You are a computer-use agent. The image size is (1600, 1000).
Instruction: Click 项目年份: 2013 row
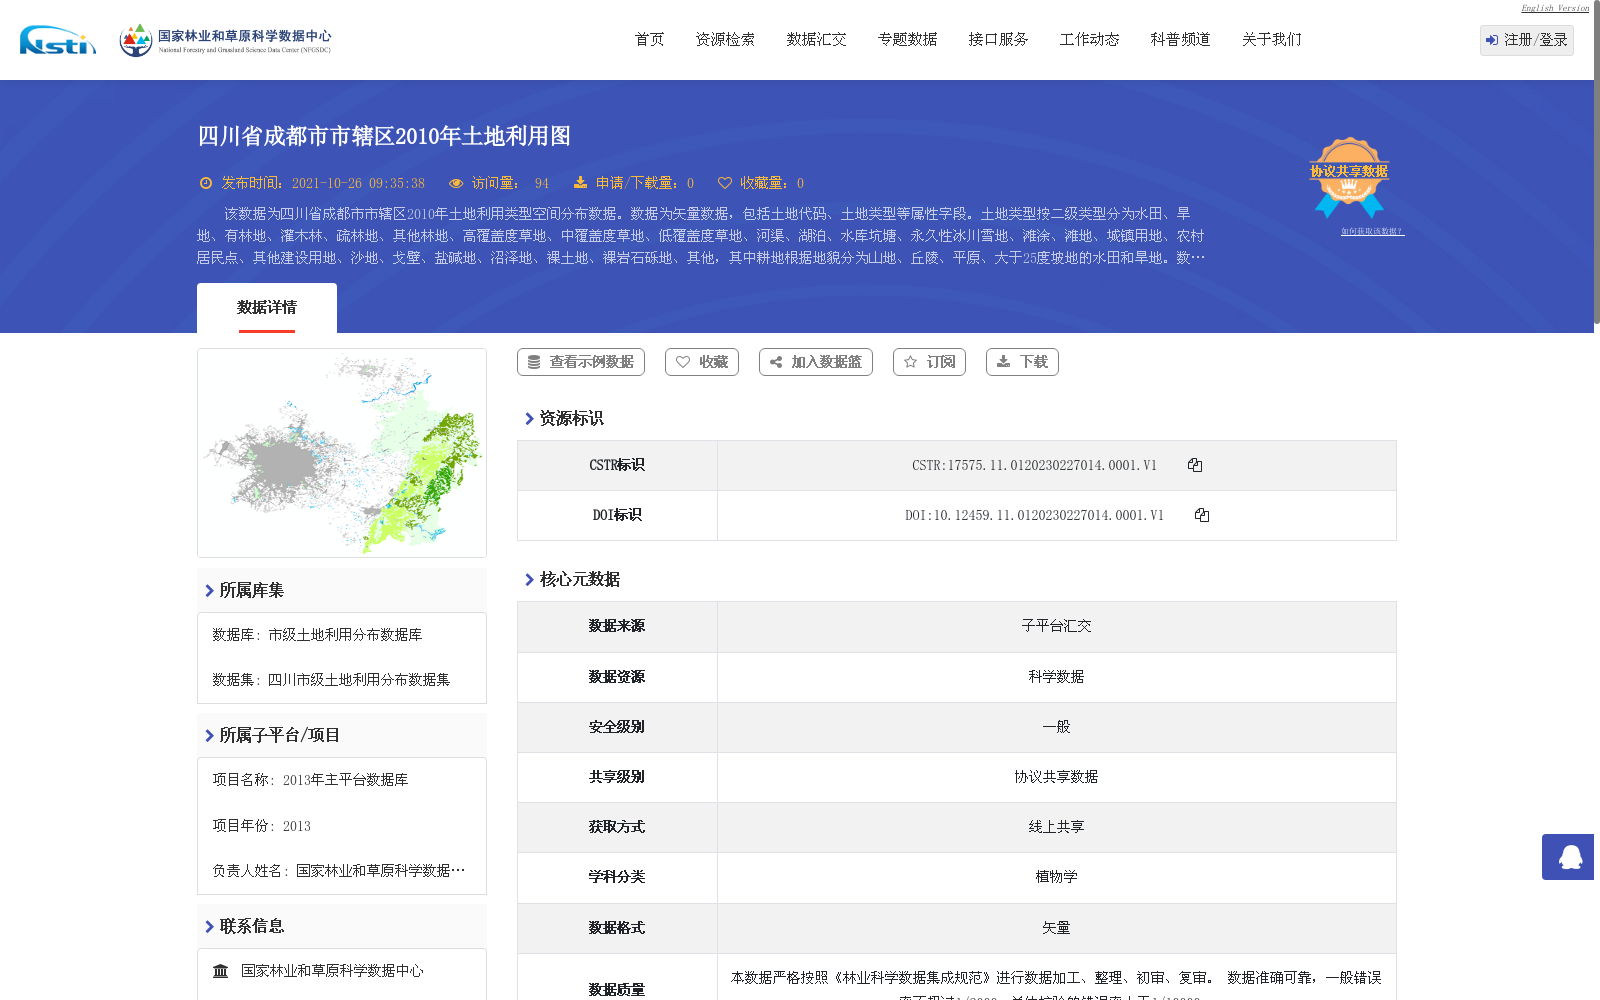click(262, 826)
